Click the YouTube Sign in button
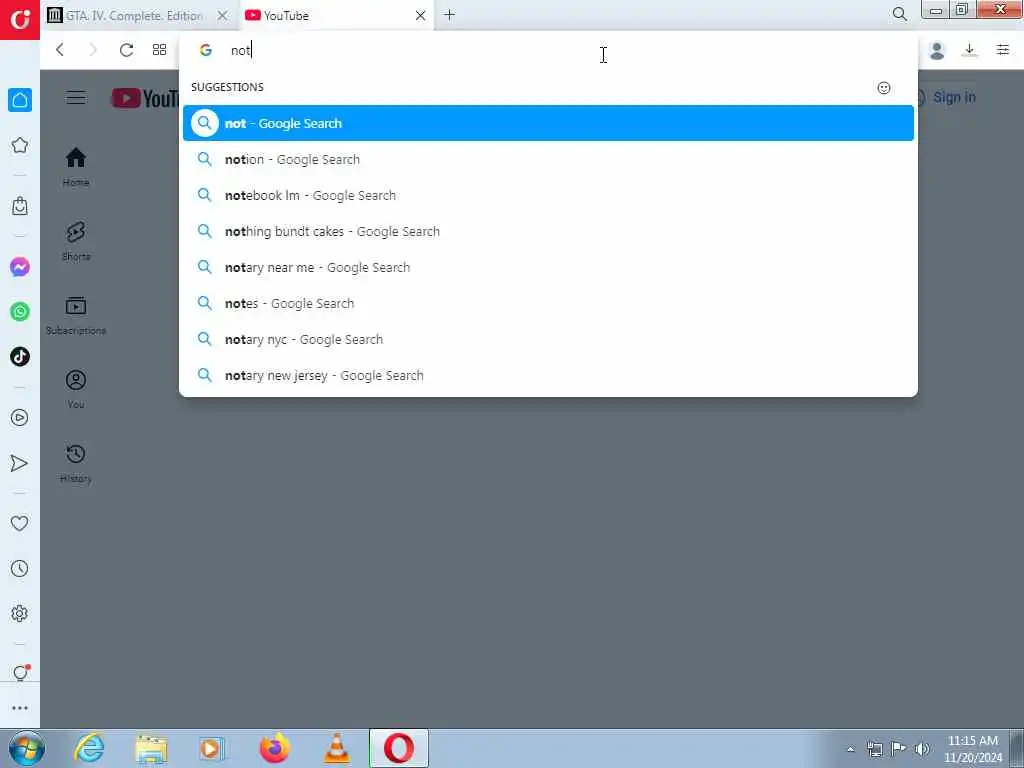1024x768 pixels. point(946,97)
